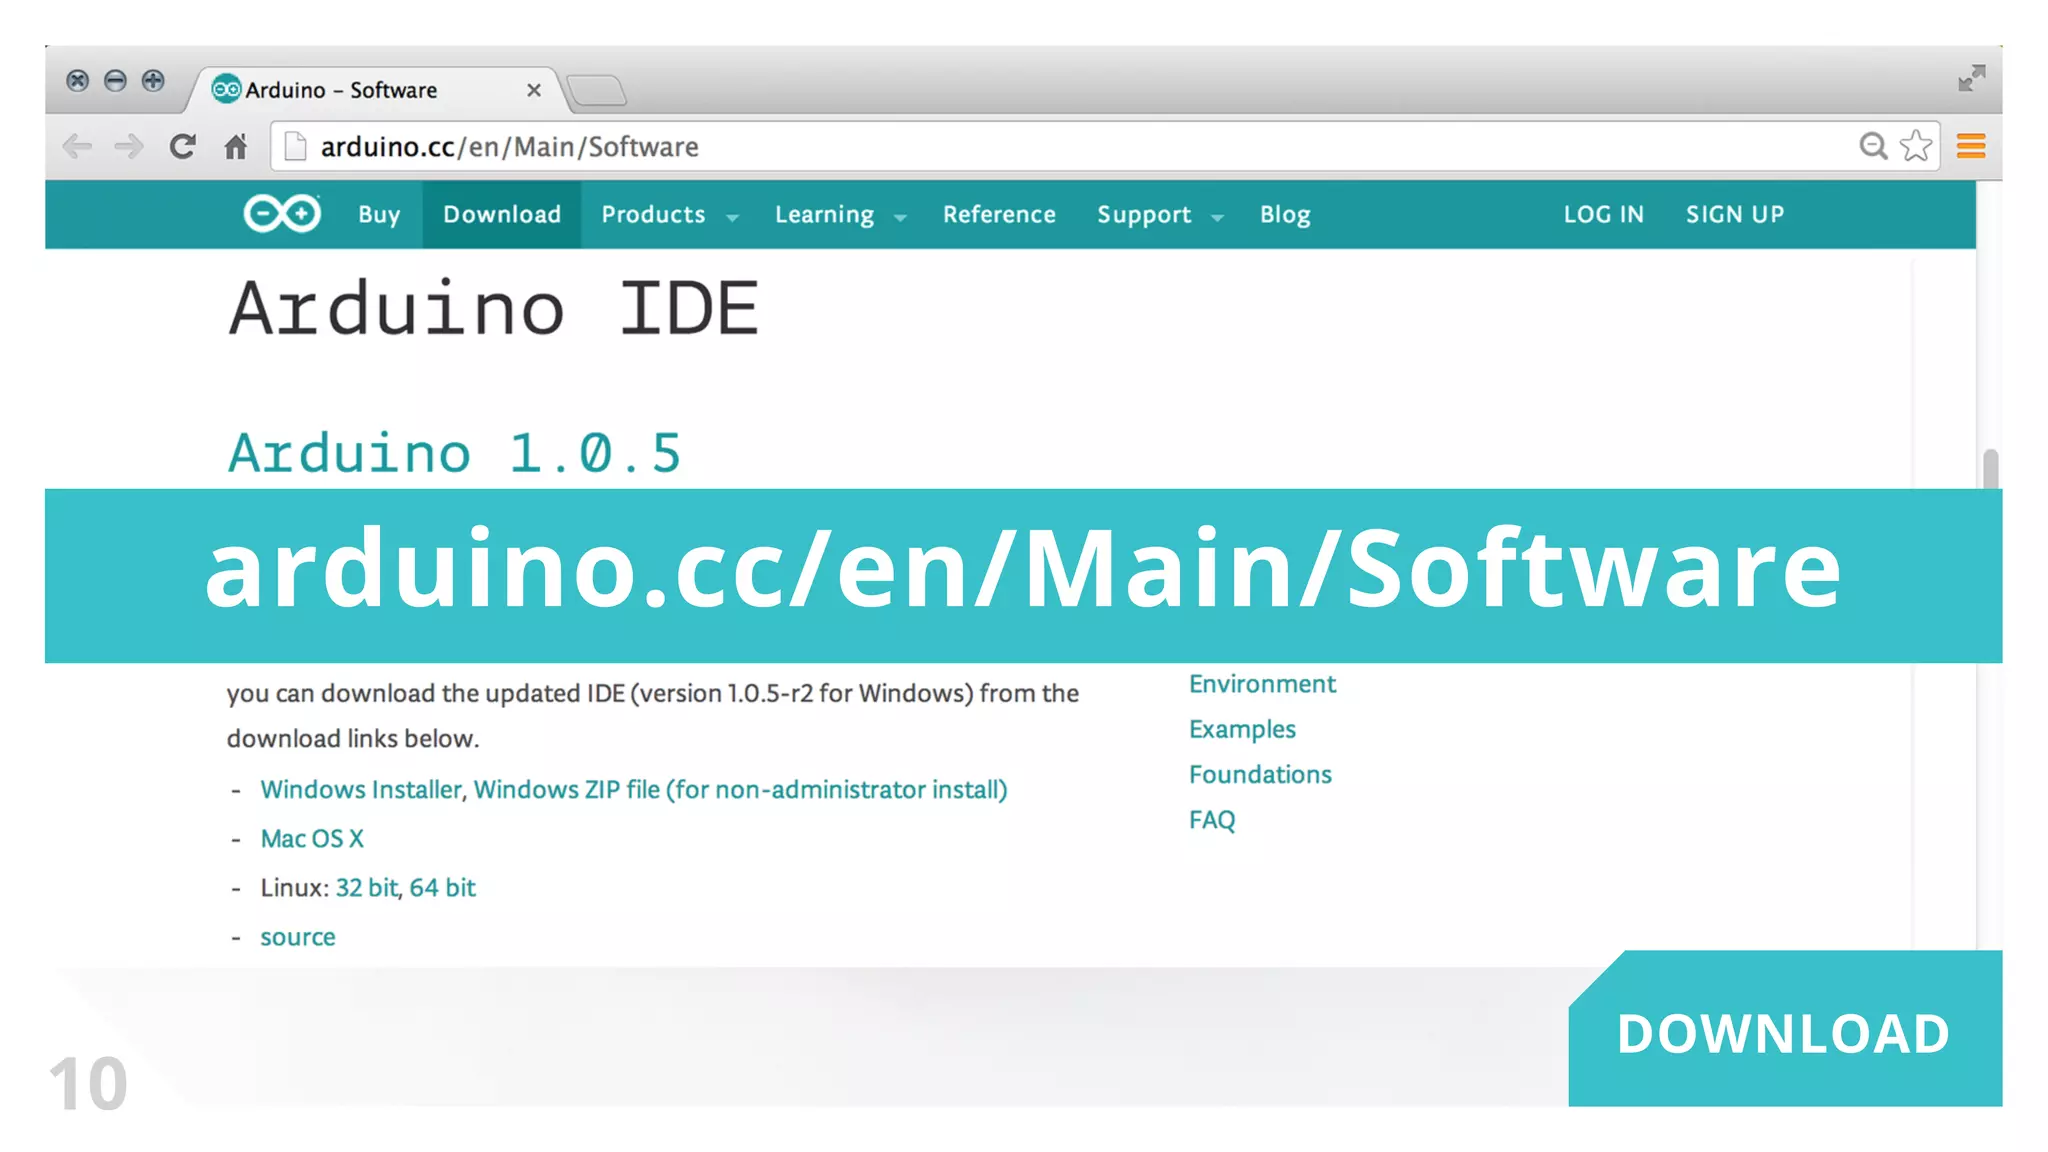Screen dimensions: 2048x1152
Task: Expand the Learning dropdown arrow
Action: (900, 217)
